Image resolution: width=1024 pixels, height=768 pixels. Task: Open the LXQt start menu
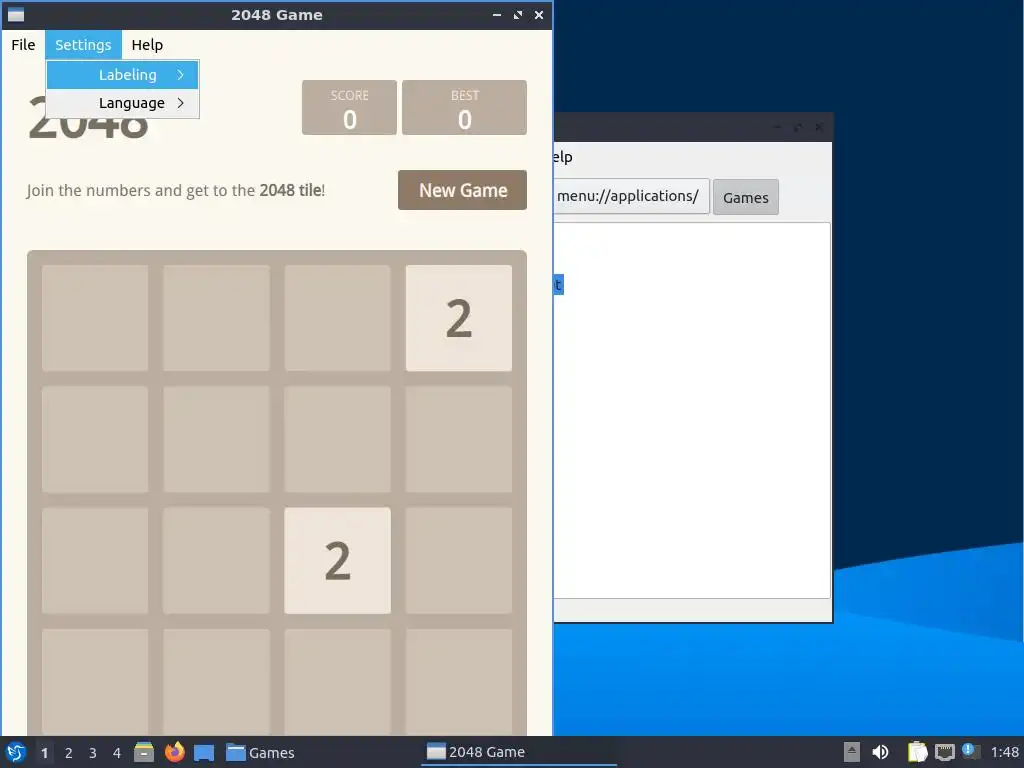click(16, 752)
